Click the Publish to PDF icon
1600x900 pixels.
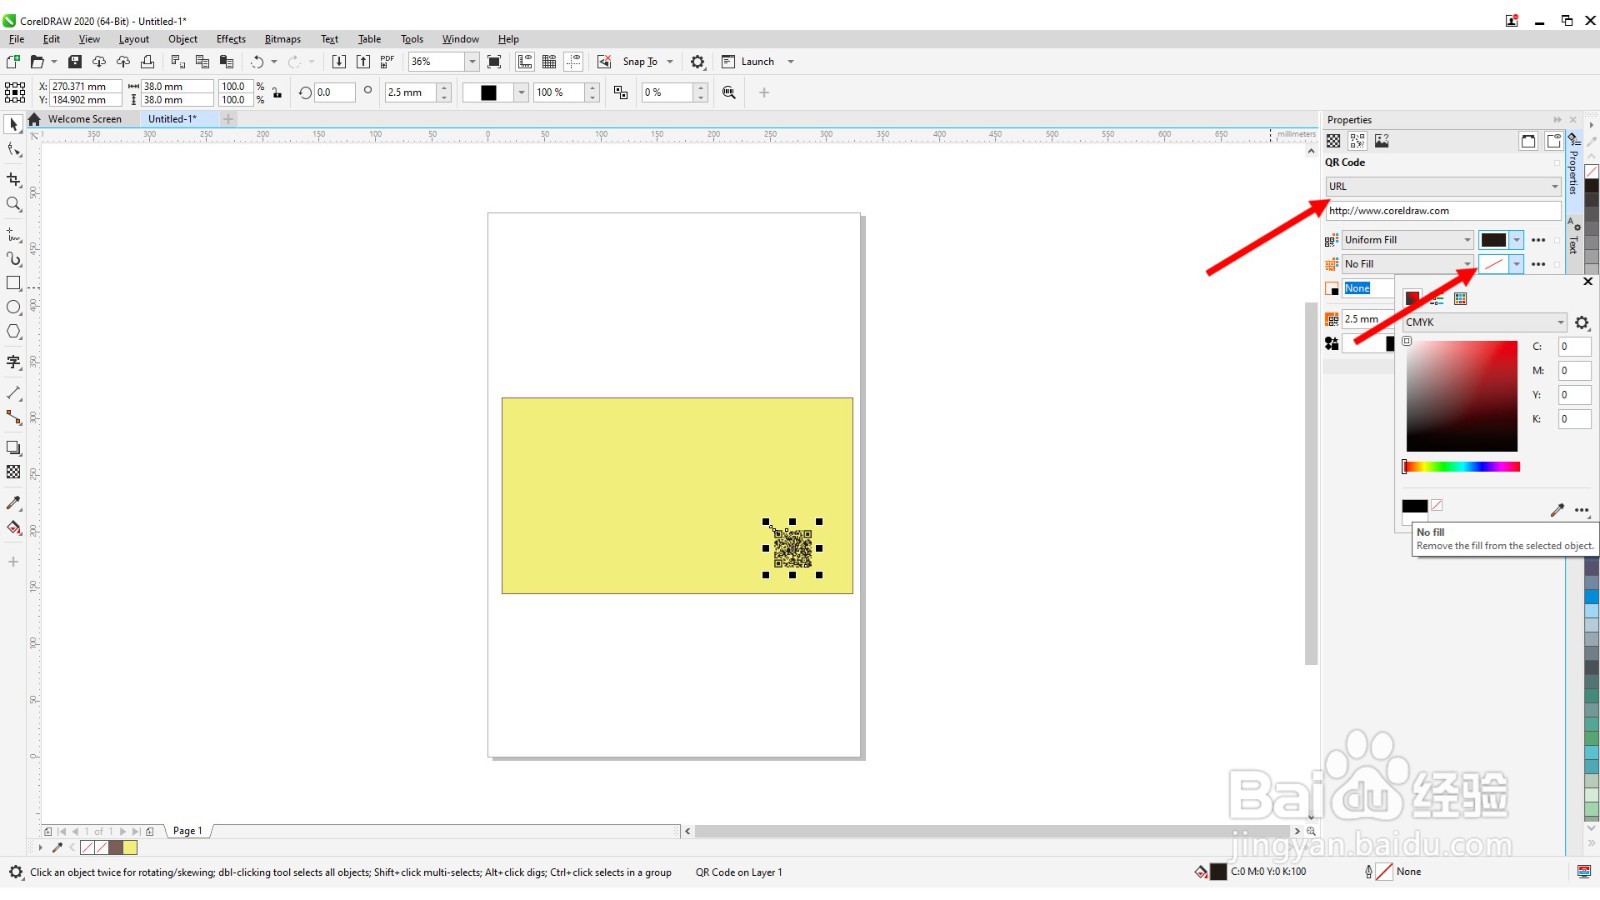pos(387,62)
